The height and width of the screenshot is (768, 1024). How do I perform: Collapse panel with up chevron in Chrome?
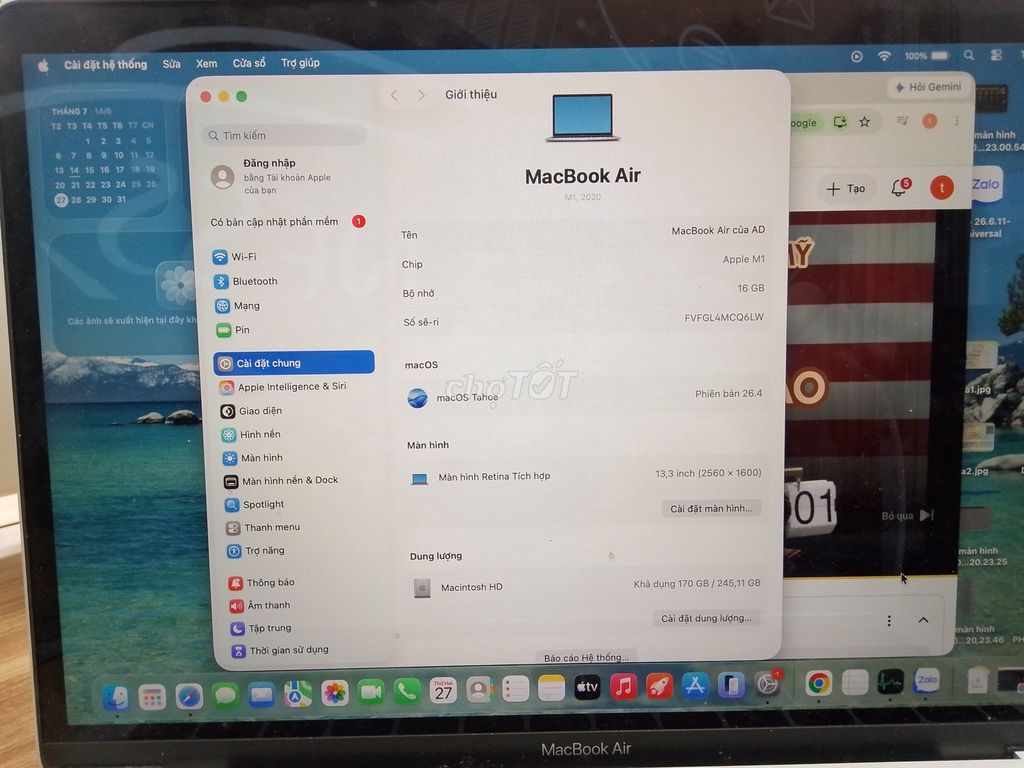point(923,620)
